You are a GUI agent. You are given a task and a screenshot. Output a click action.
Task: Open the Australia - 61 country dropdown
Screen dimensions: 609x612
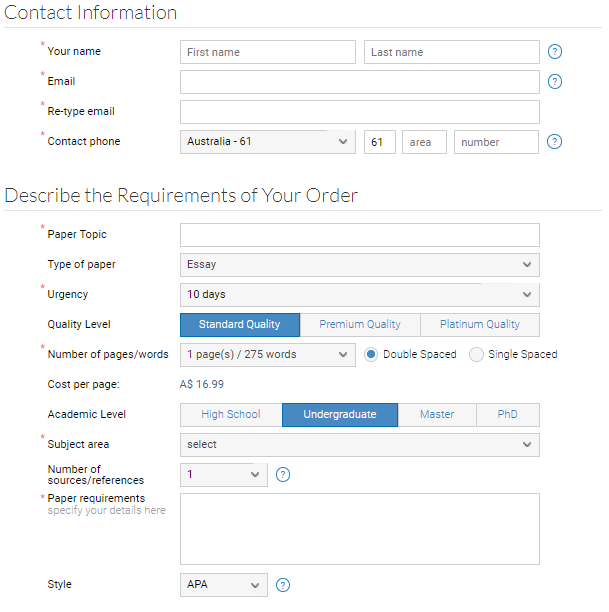(268, 142)
